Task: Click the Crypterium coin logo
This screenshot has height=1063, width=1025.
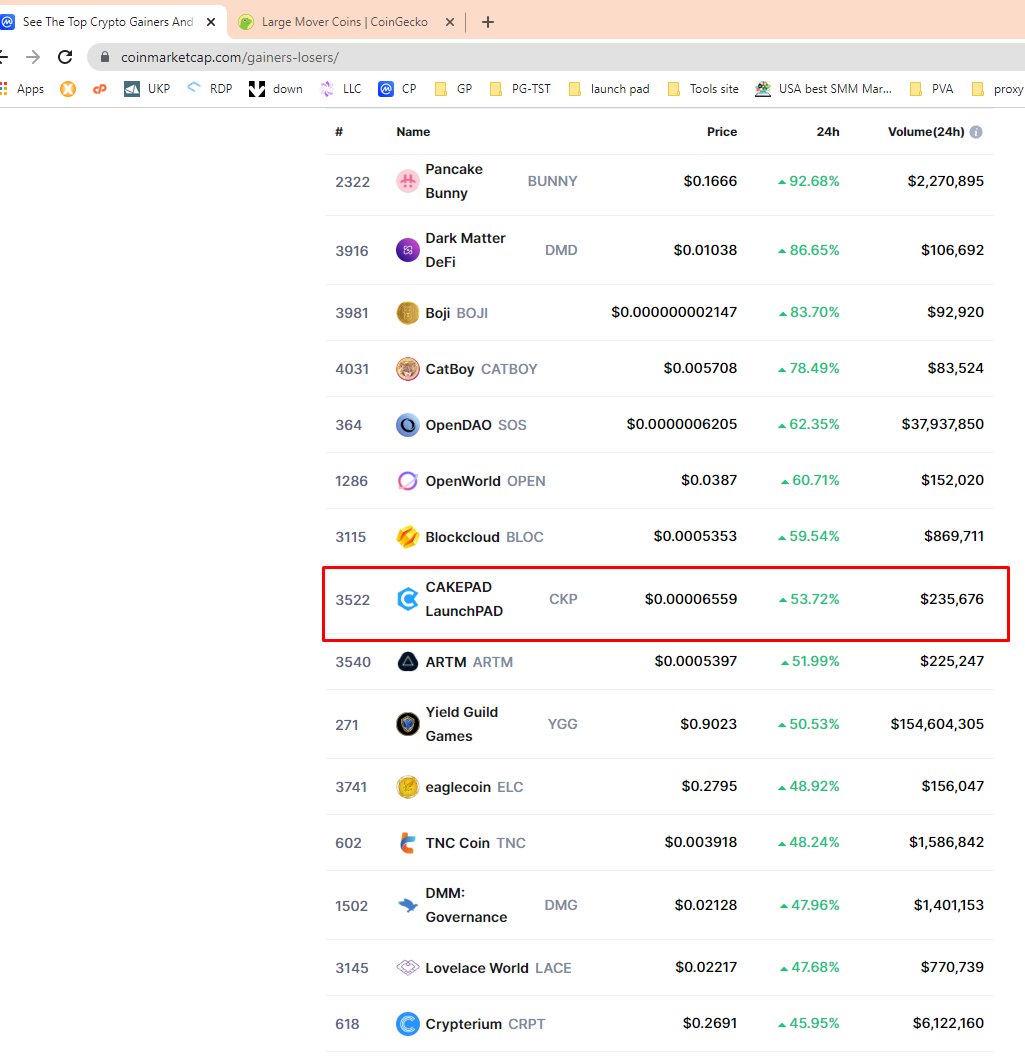Action: (407, 1024)
